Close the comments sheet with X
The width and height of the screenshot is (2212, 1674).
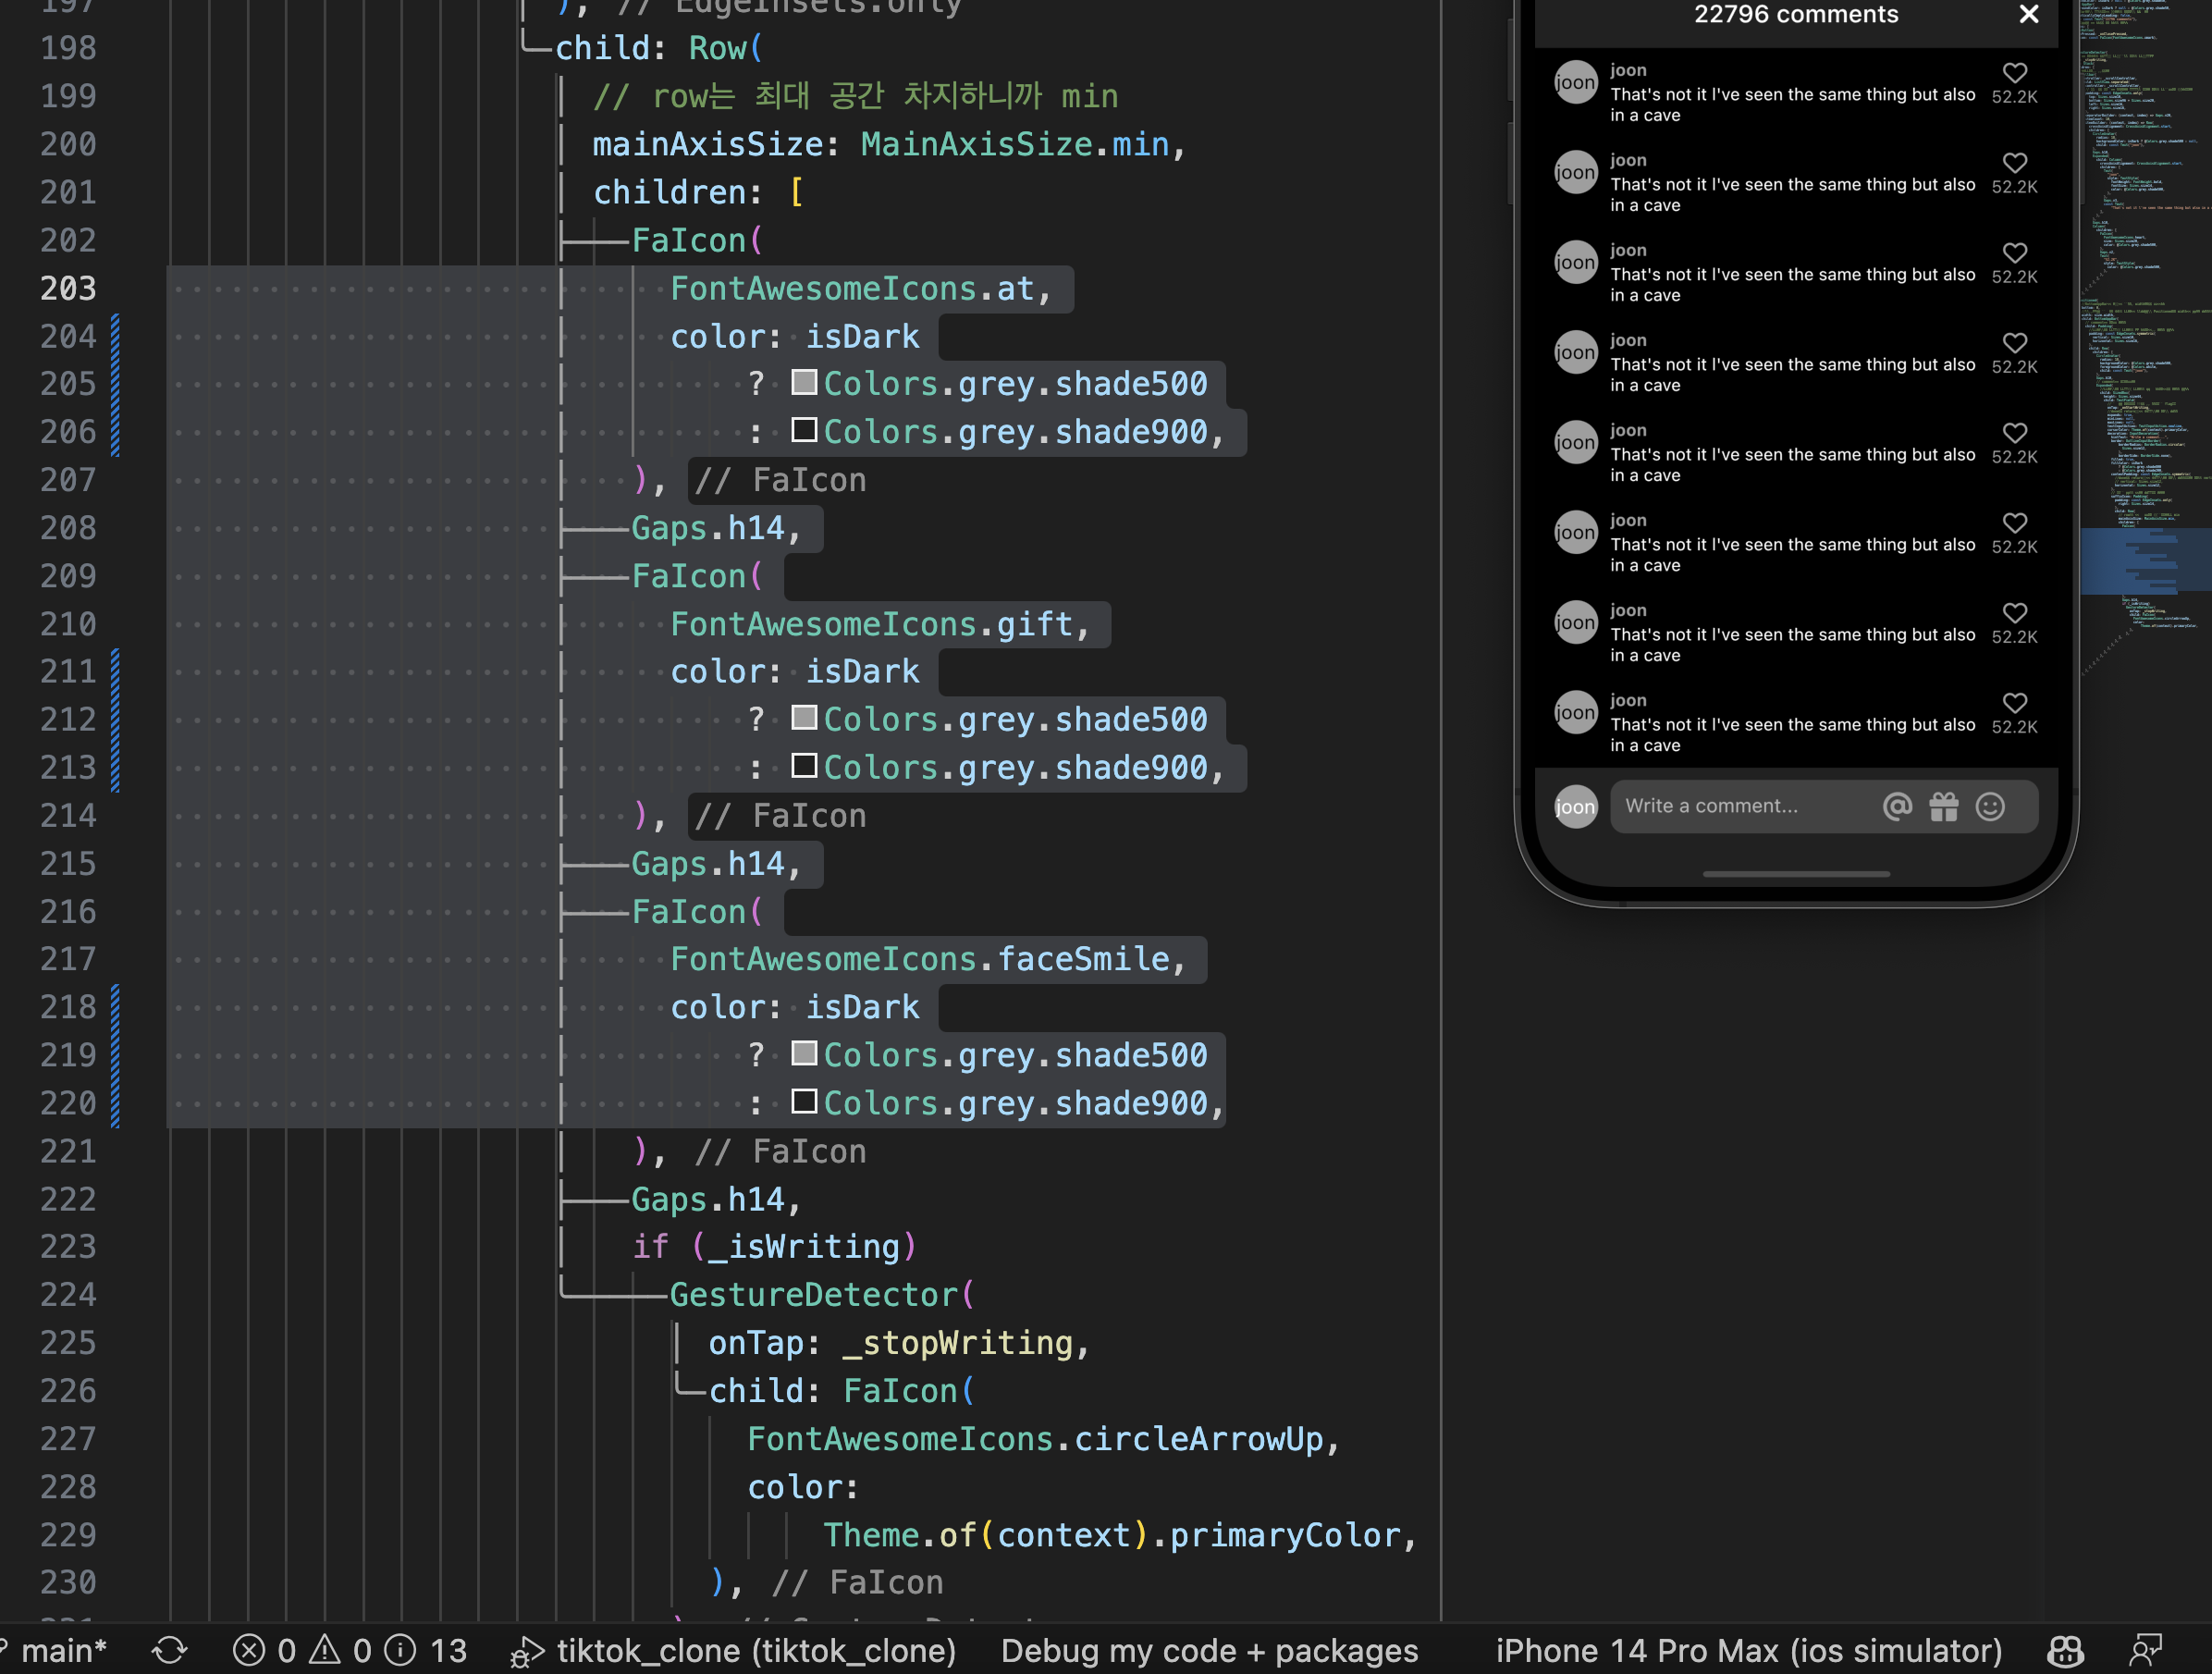[2029, 14]
